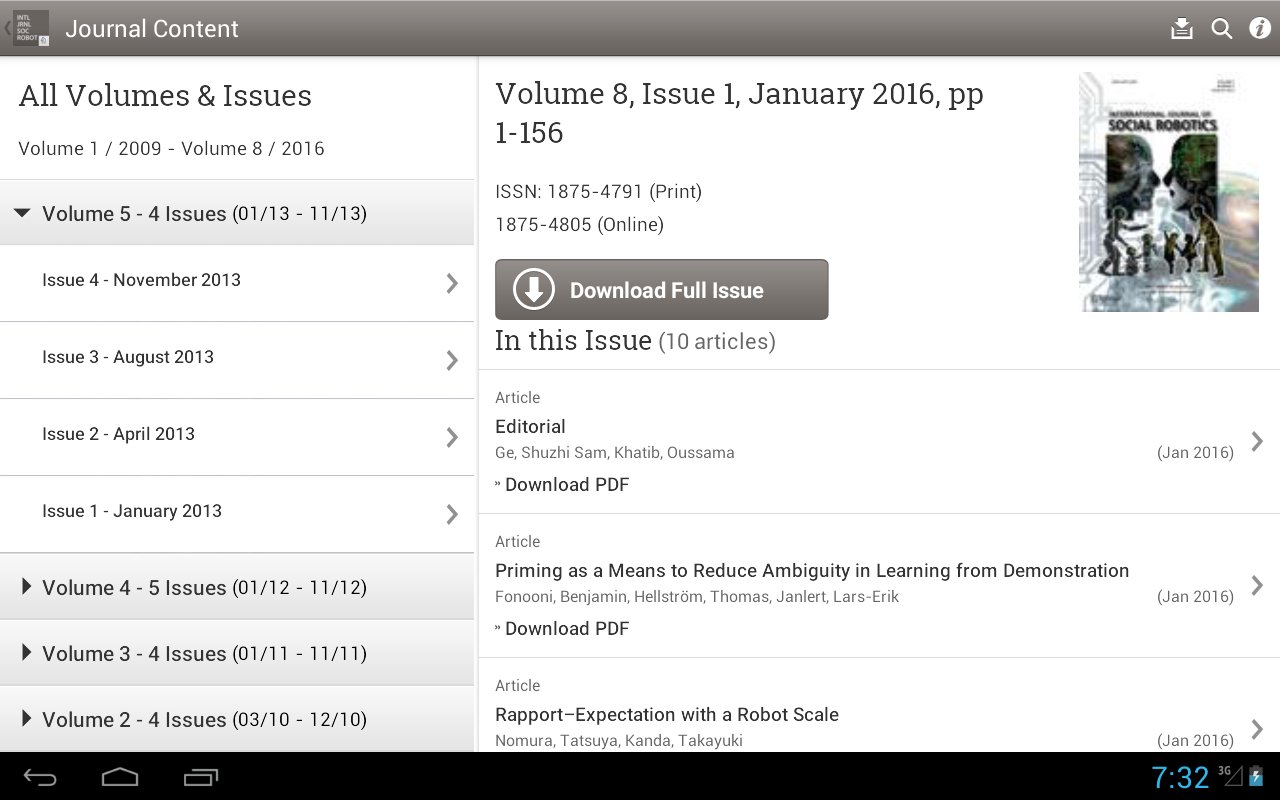
Task: Open Issue 1 - January 2013
Action: tap(237, 512)
